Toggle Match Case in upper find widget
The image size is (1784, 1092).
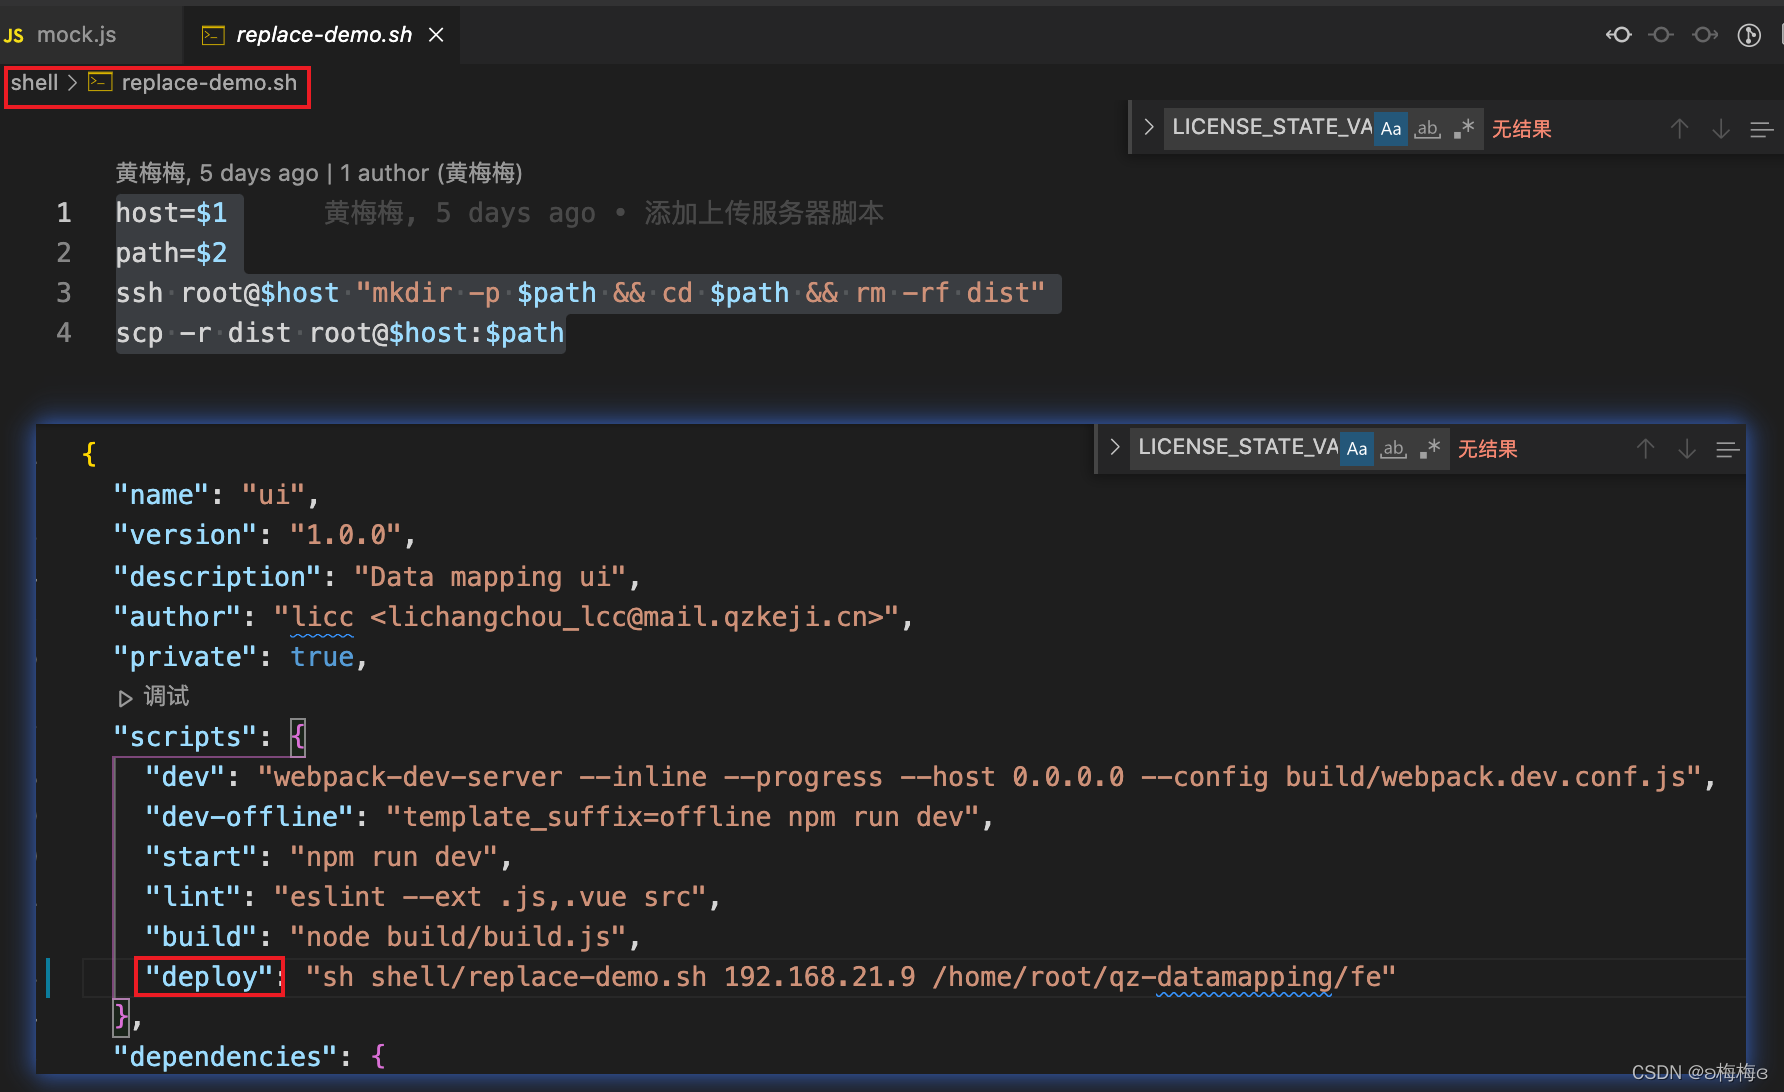(x=1391, y=128)
